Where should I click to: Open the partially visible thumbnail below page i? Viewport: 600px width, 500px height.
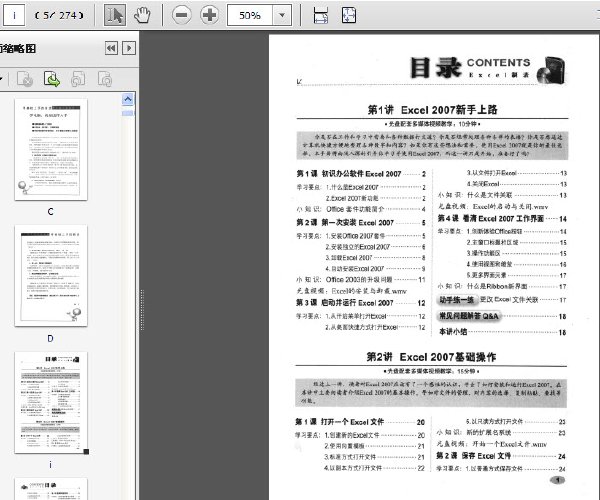click(x=51, y=489)
